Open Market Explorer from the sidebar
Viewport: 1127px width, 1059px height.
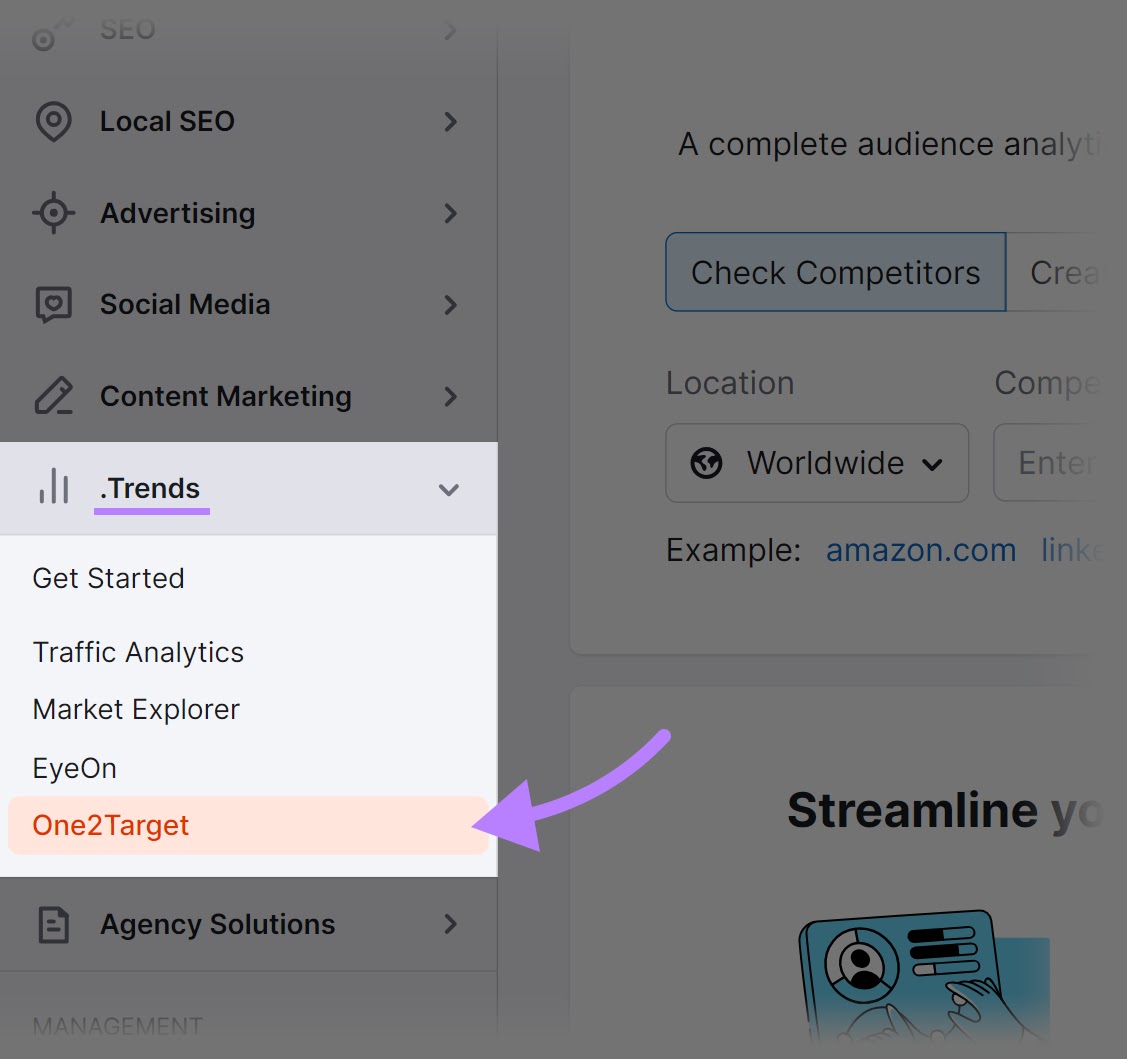pyautogui.click(x=136, y=709)
